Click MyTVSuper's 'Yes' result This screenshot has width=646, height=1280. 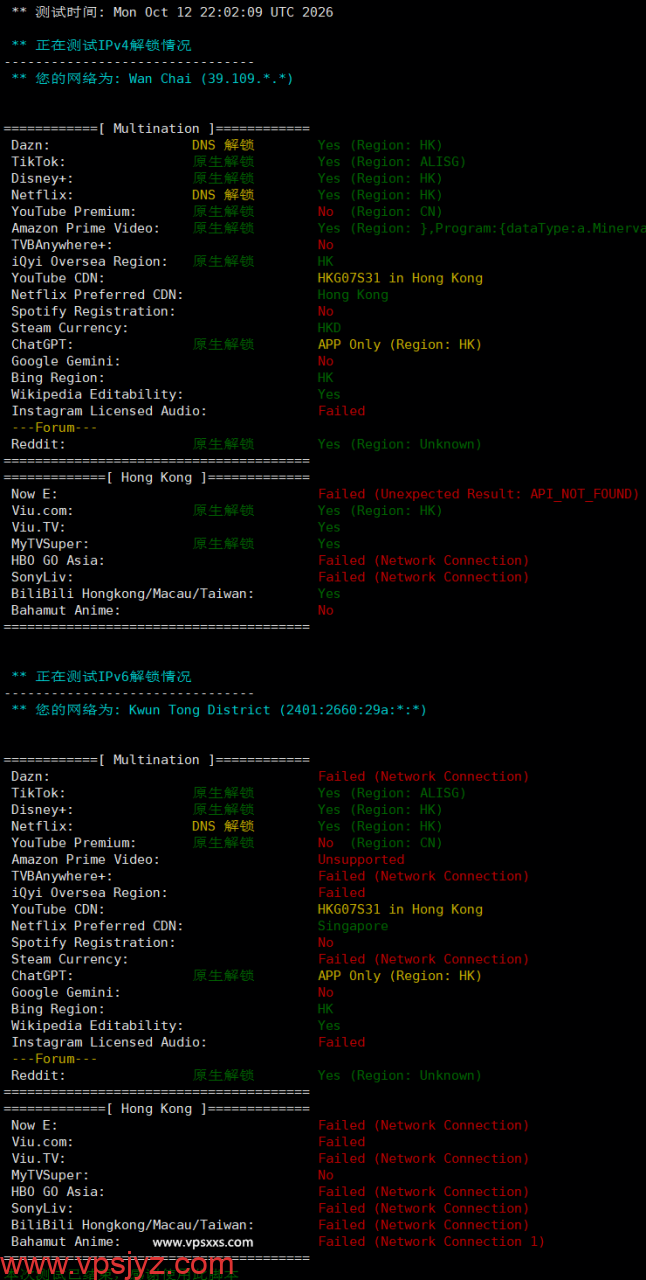click(329, 544)
